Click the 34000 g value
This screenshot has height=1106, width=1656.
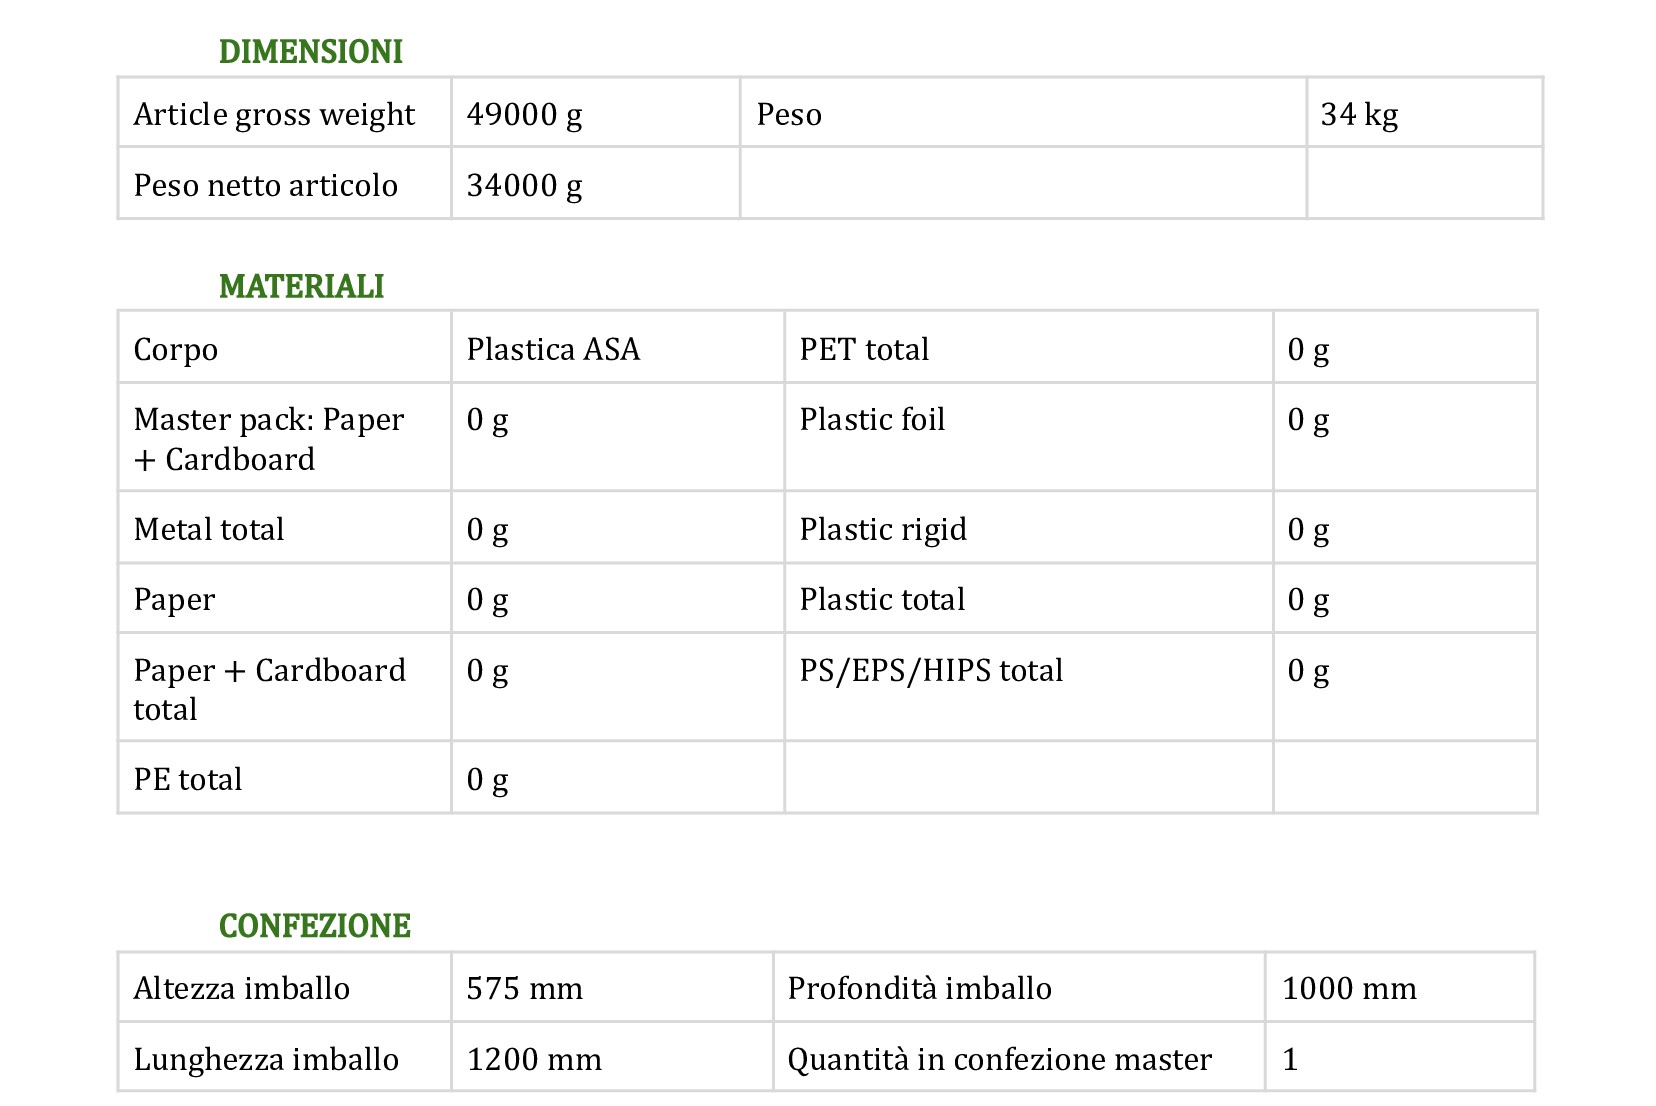click(x=524, y=186)
